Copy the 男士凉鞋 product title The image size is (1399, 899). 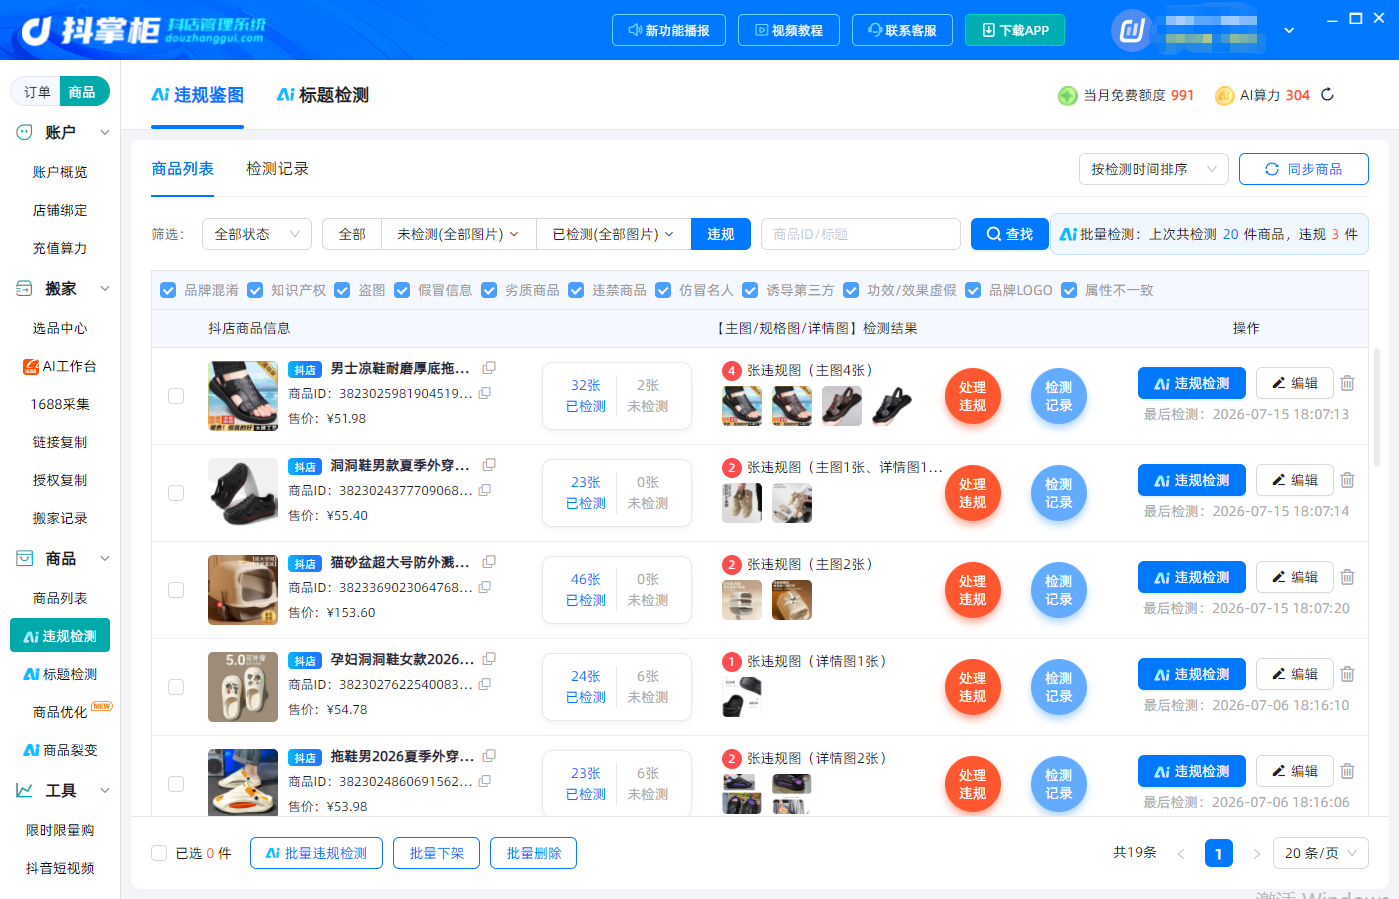(x=489, y=368)
